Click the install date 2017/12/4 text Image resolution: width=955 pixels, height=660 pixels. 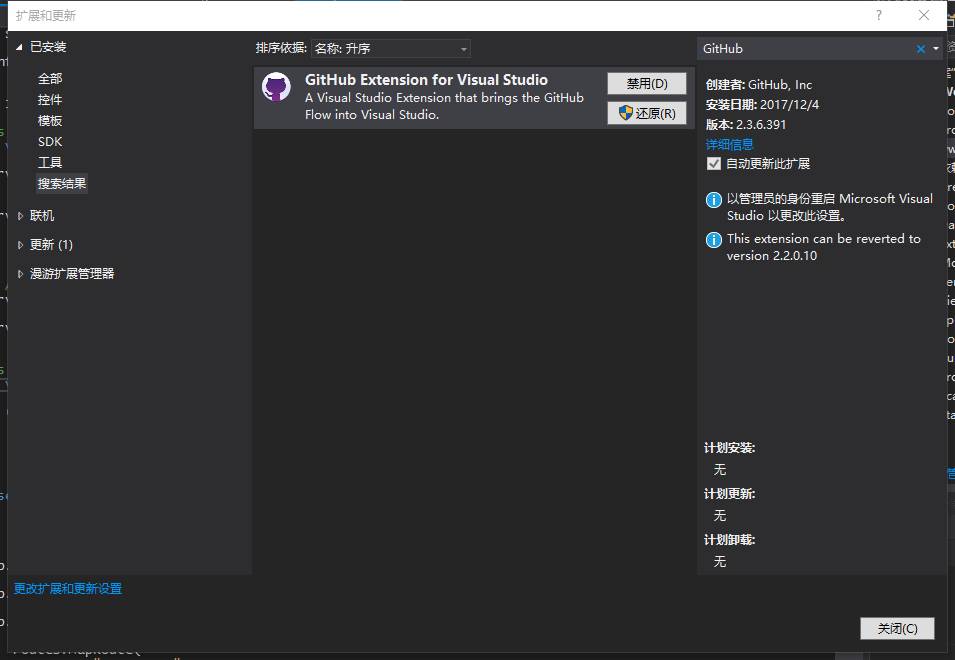tap(789, 105)
